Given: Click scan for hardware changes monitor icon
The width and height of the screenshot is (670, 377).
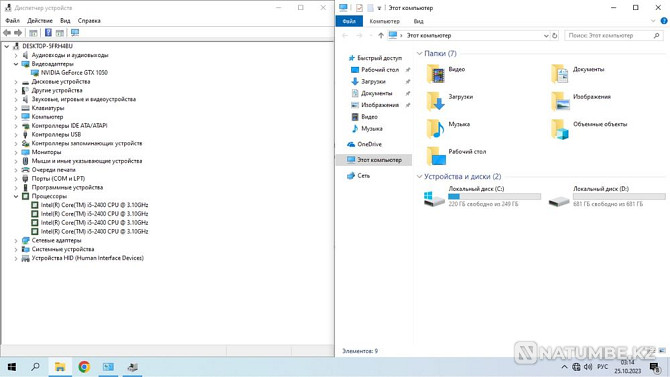Looking at the screenshot, I should click(x=75, y=33).
